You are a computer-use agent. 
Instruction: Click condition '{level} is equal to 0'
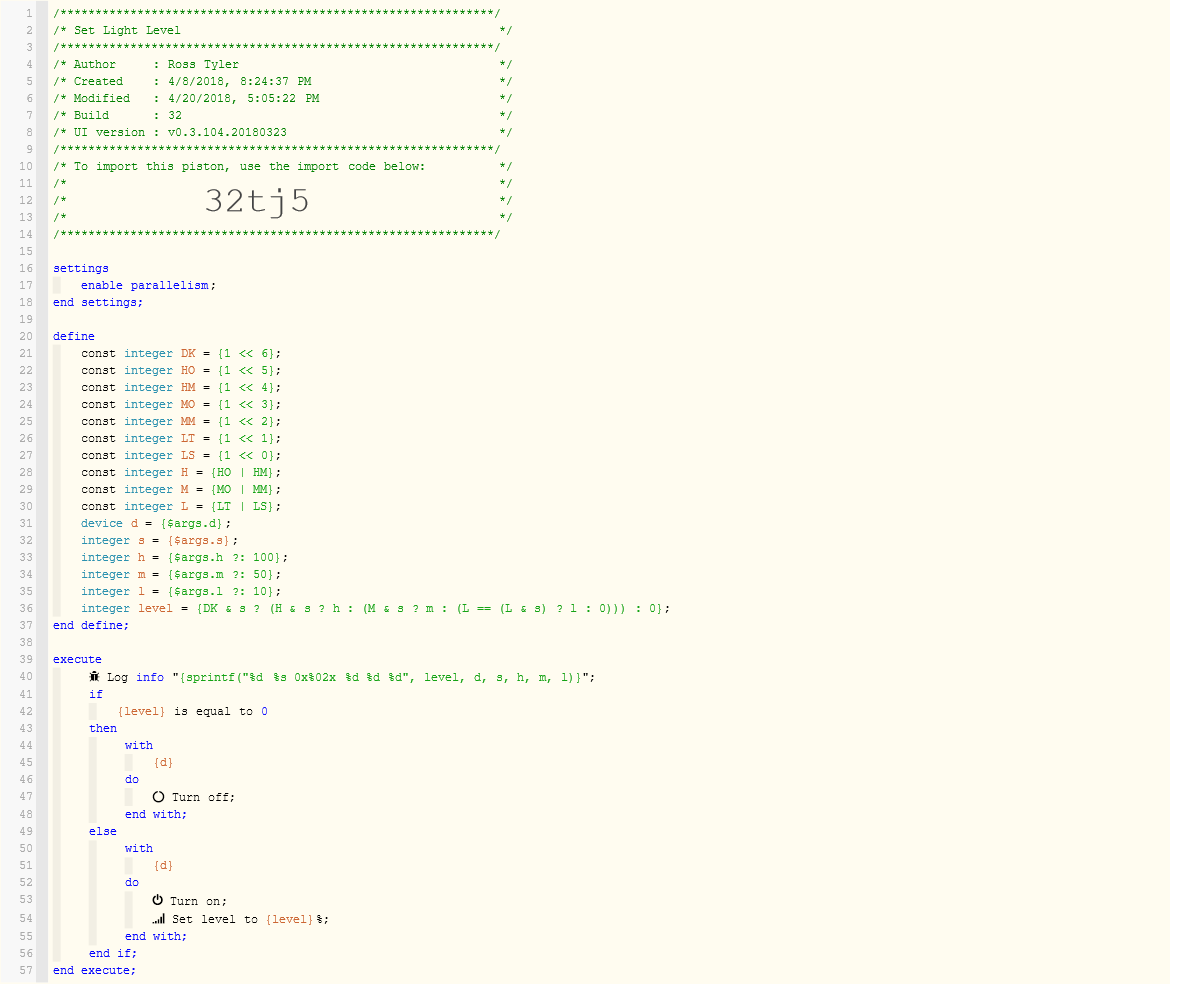(x=192, y=711)
